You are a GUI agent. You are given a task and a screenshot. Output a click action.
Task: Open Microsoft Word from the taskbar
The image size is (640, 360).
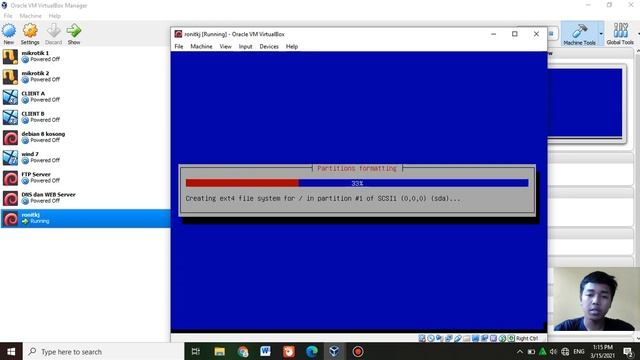(x=265, y=351)
